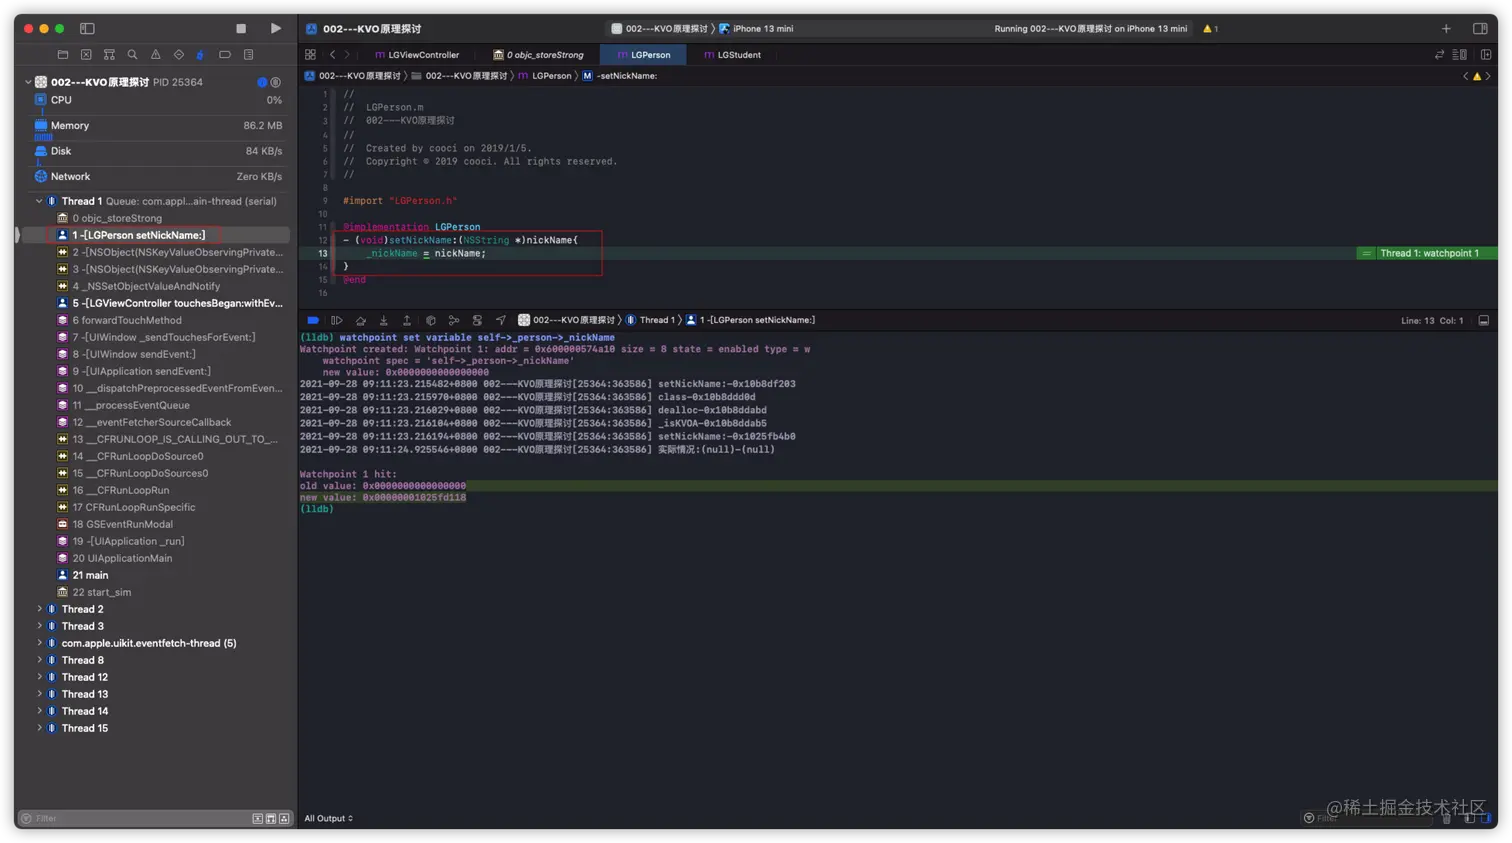This screenshot has height=843, width=1512.
Task: Stop the running app with the stop button
Action: point(241,29)
